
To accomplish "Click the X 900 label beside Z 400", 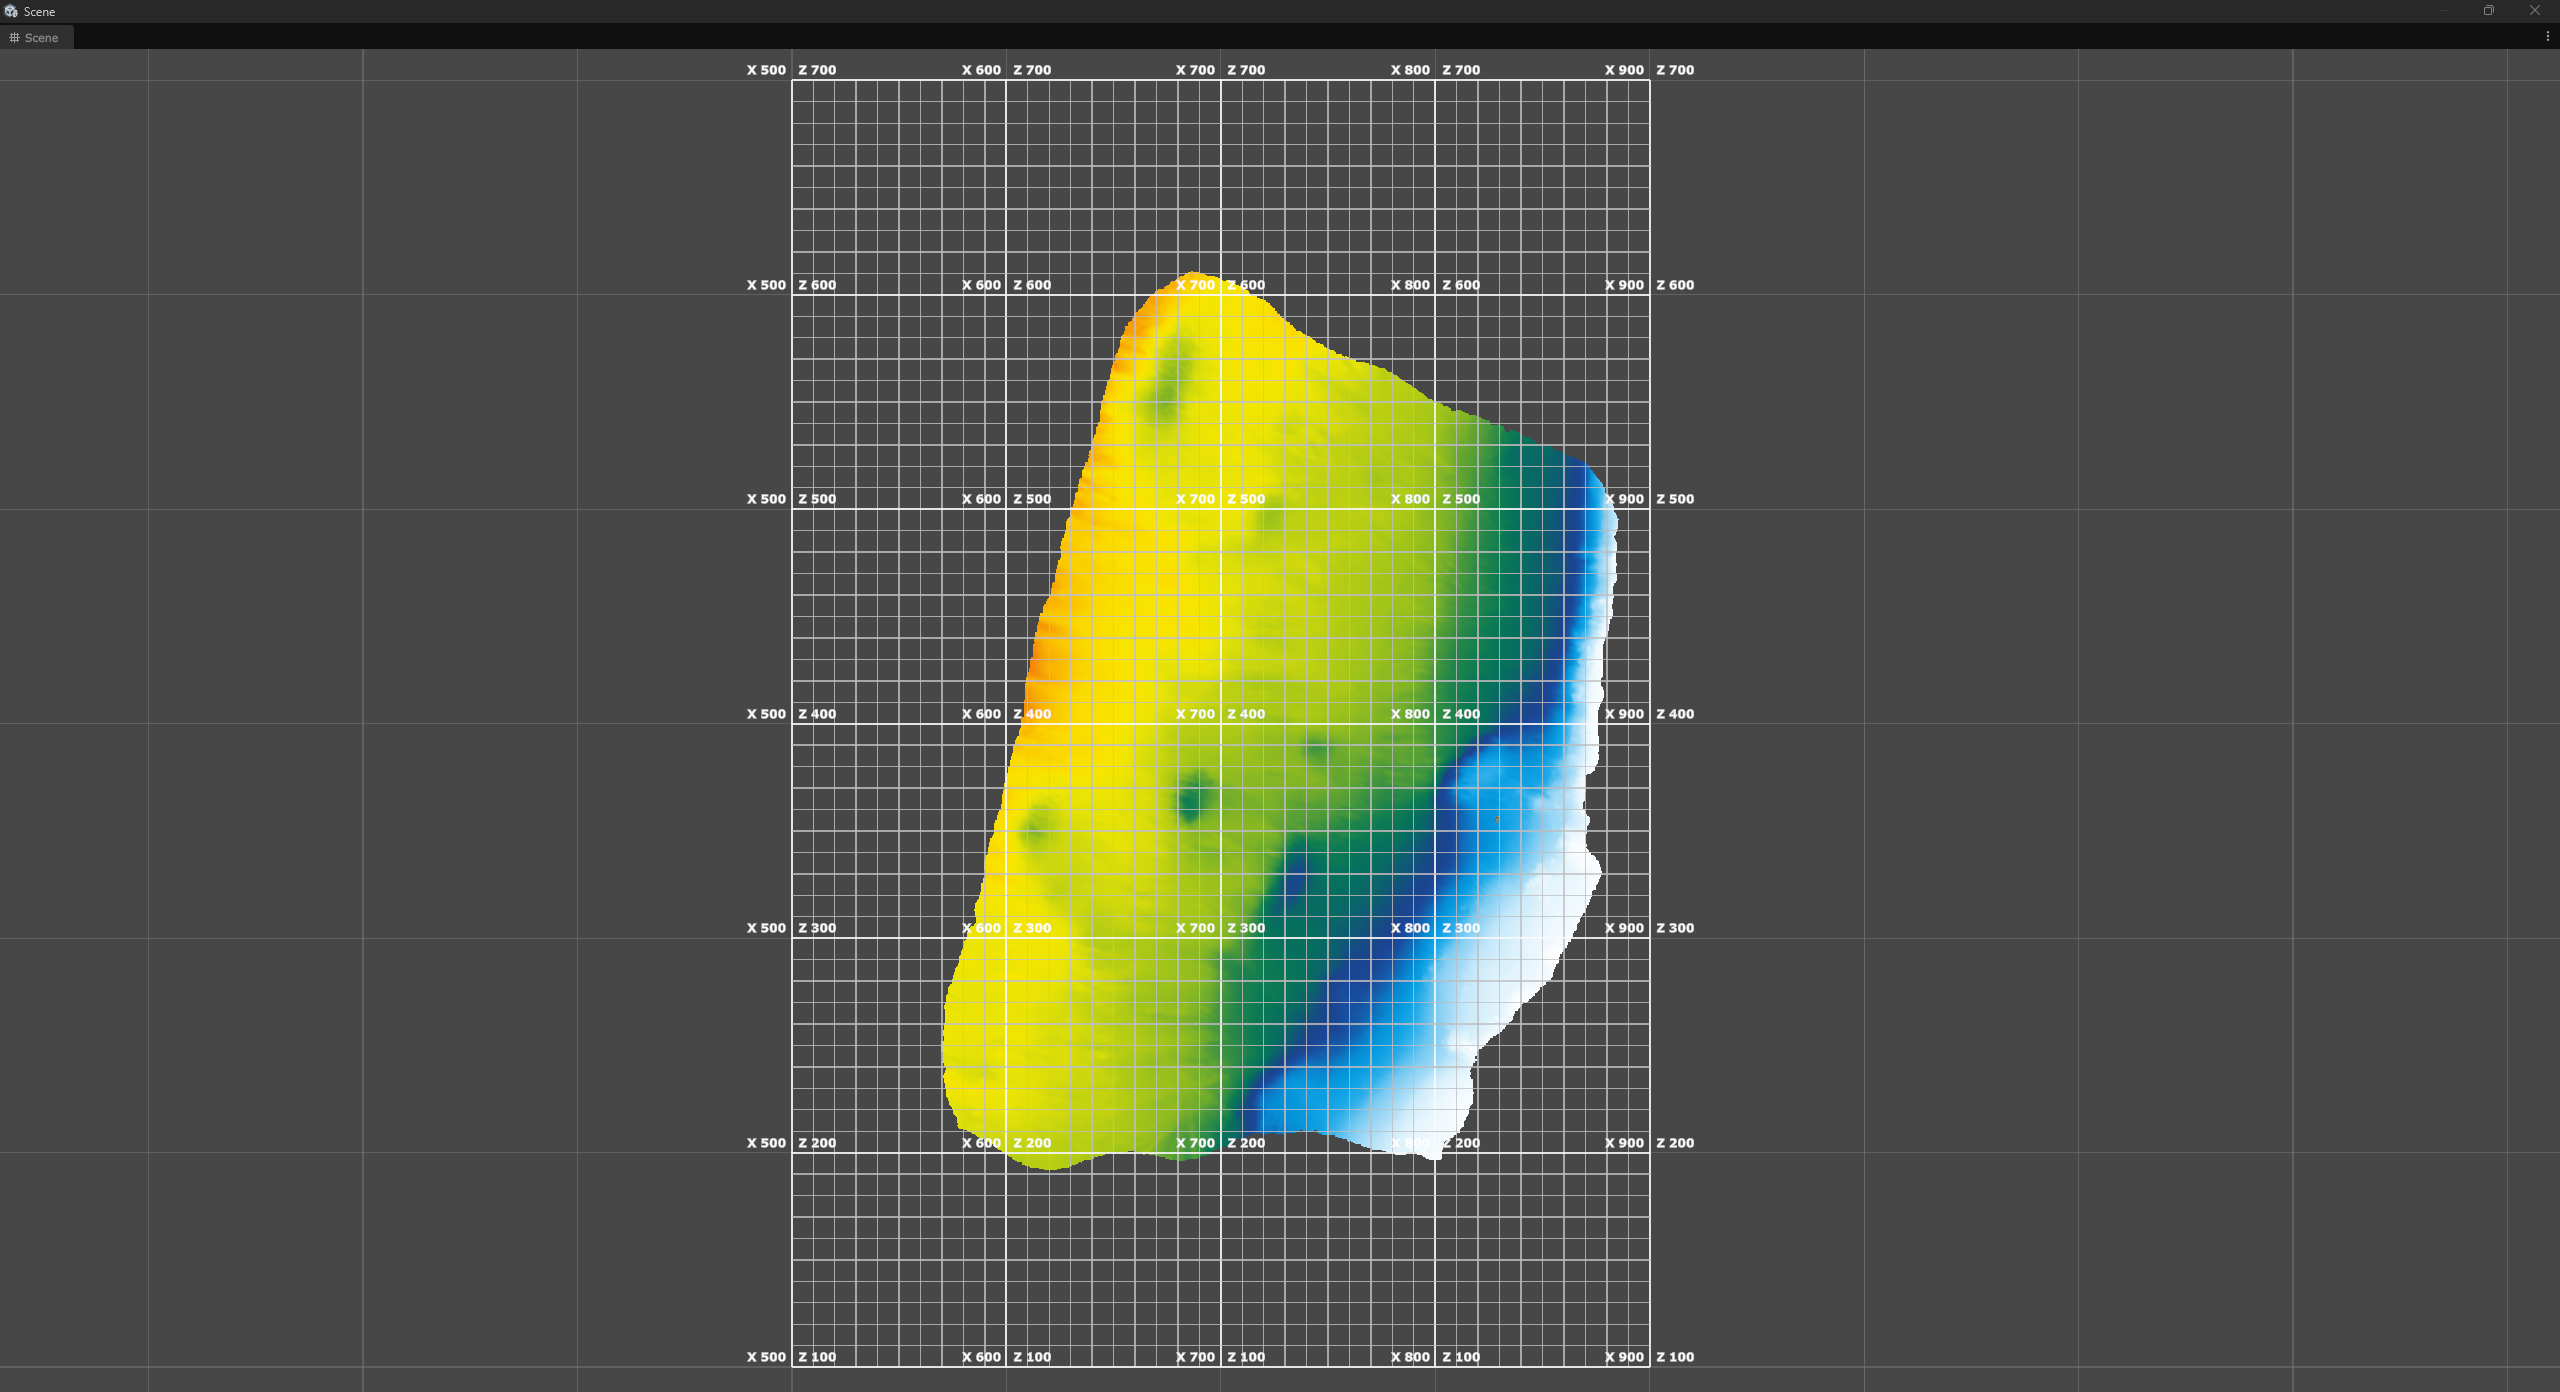I will point(1624,714).
